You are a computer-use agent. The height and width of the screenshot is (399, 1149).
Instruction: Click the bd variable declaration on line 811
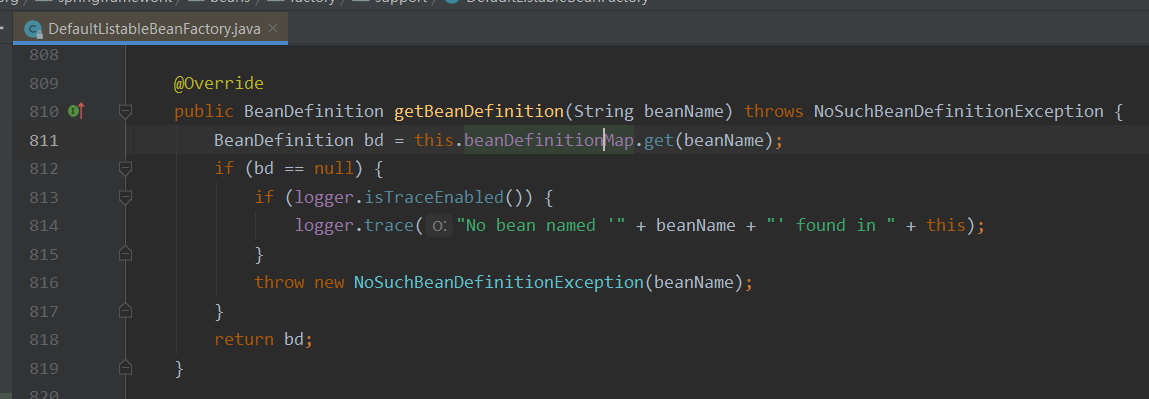click(x=374, y=140)
